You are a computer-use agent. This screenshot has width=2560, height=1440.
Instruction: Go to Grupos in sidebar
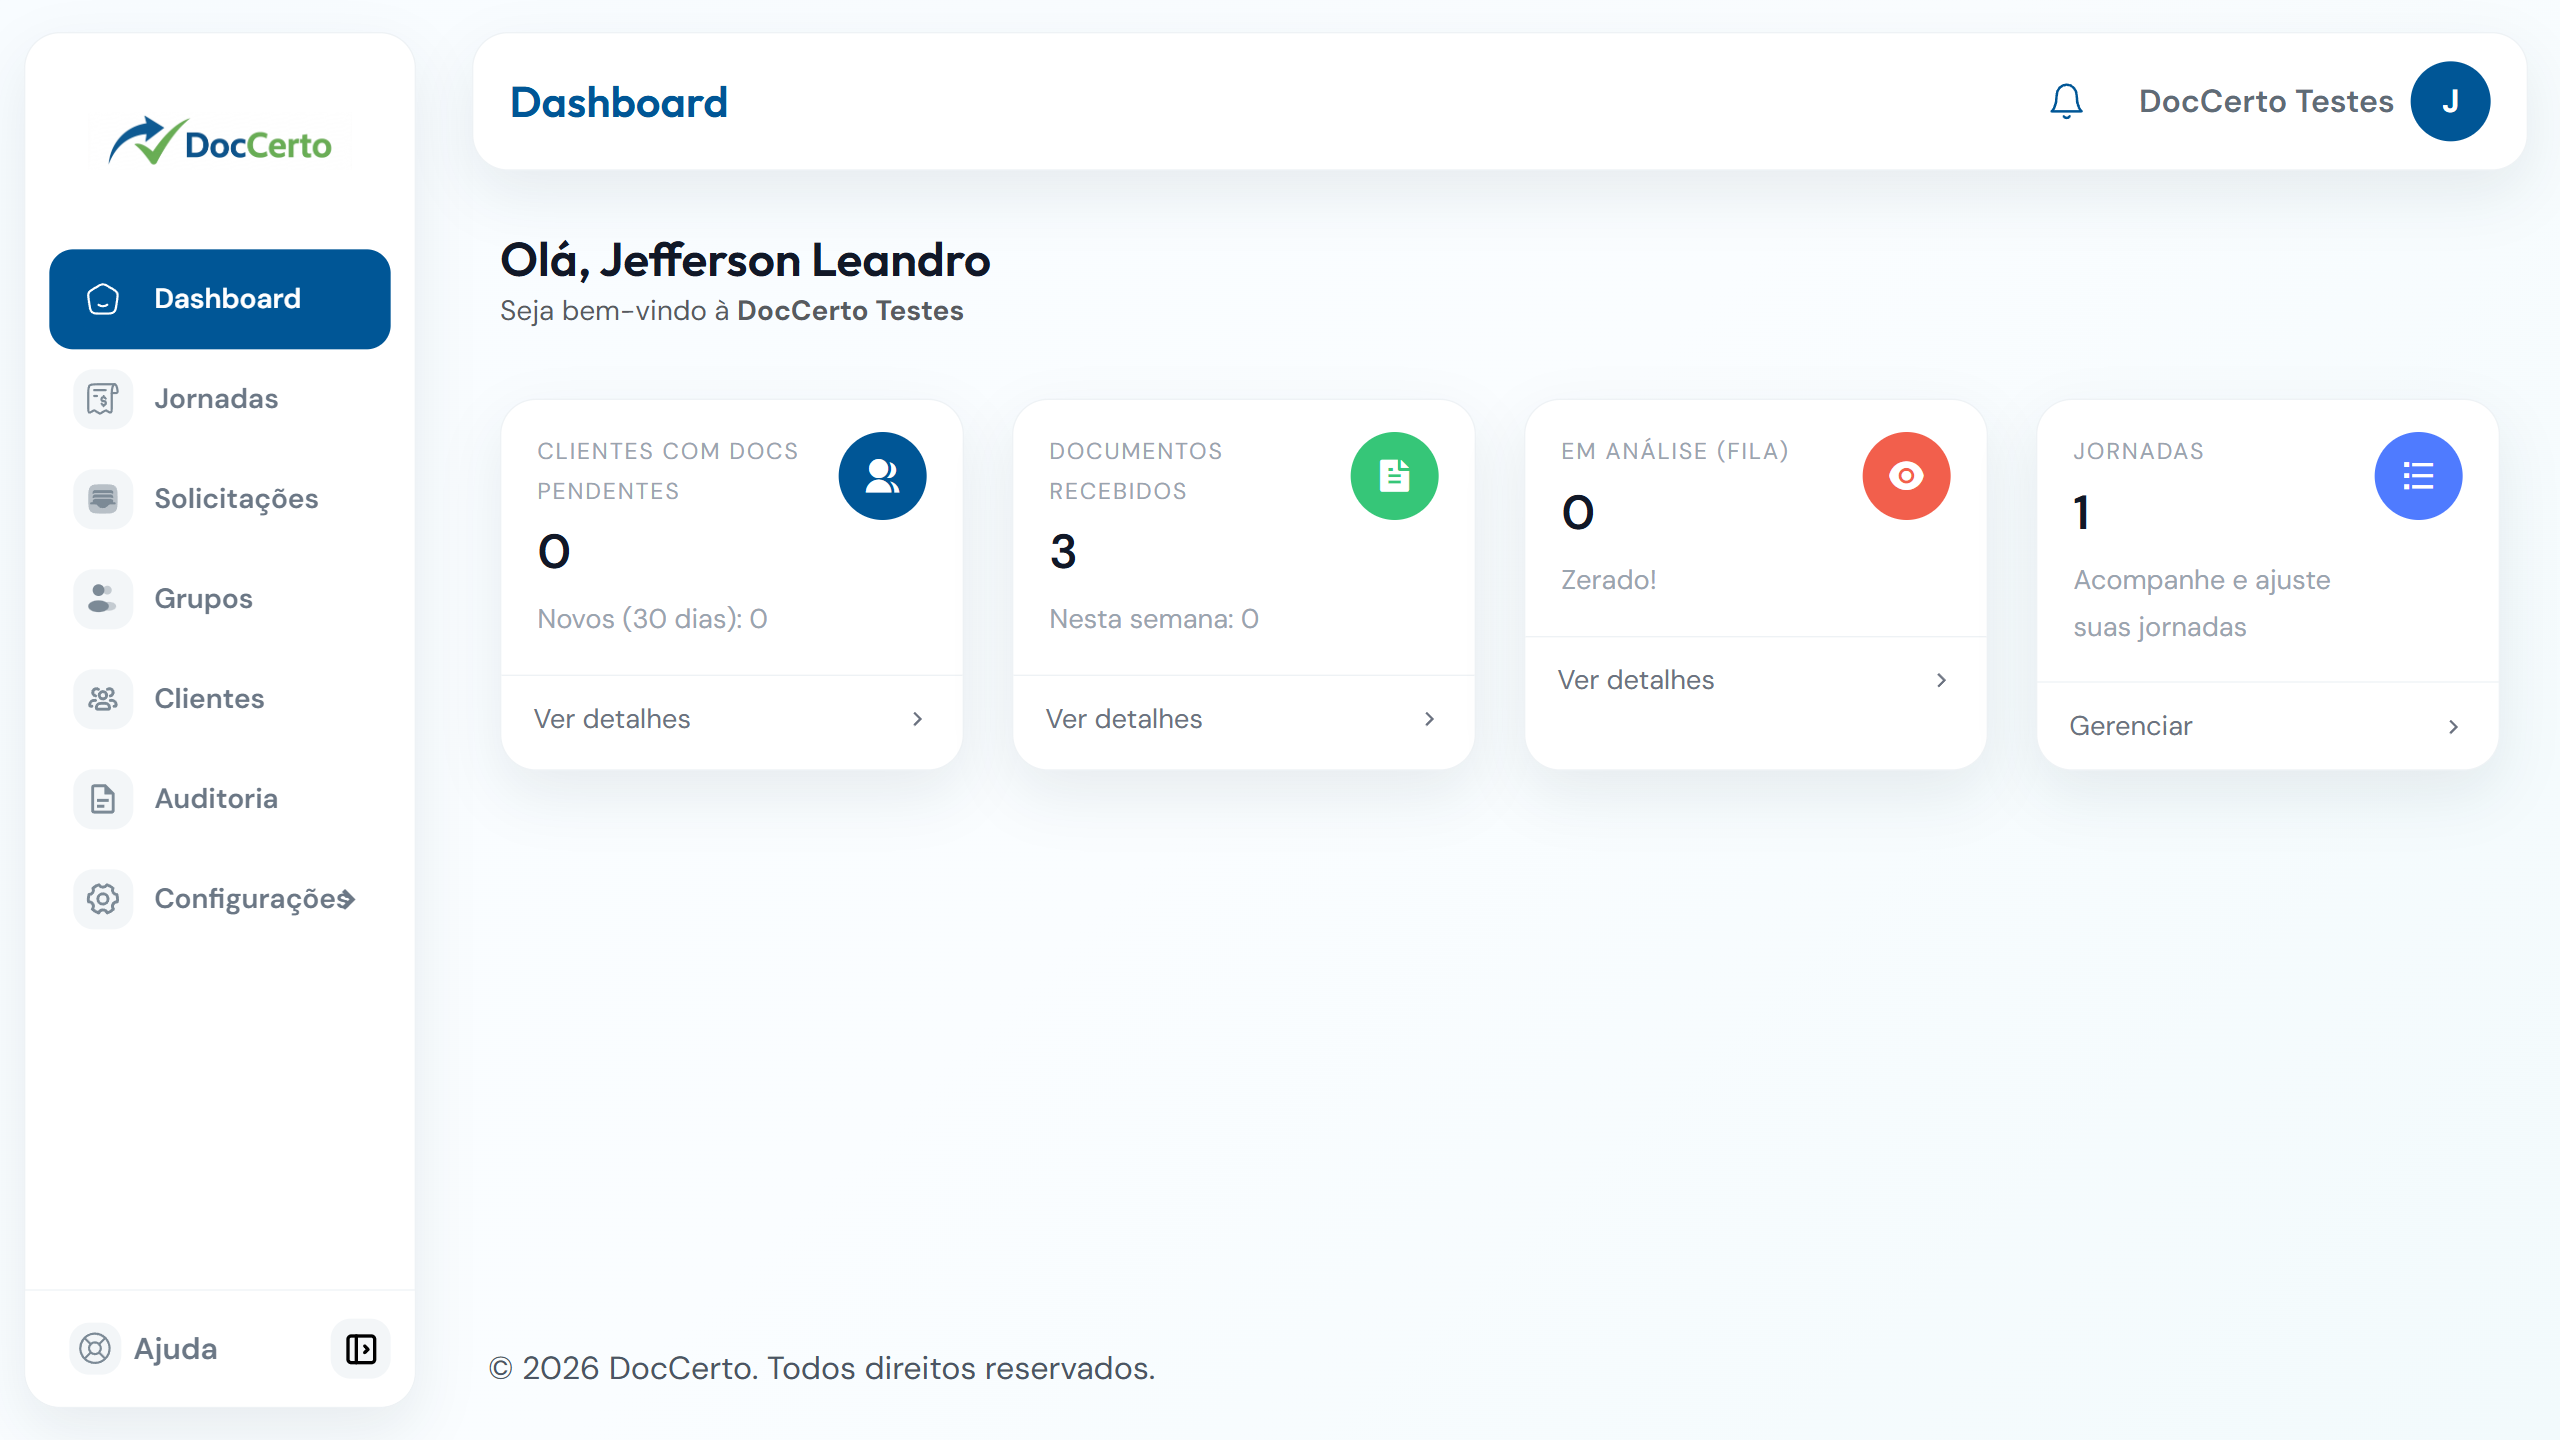pyautogui.click(x=203, y=599)
